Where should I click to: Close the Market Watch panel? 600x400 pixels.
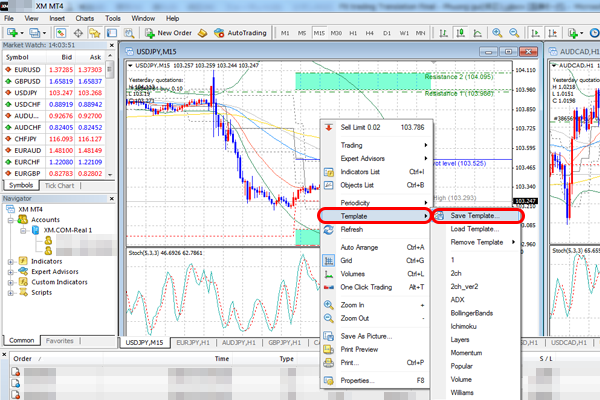[112, 45]
